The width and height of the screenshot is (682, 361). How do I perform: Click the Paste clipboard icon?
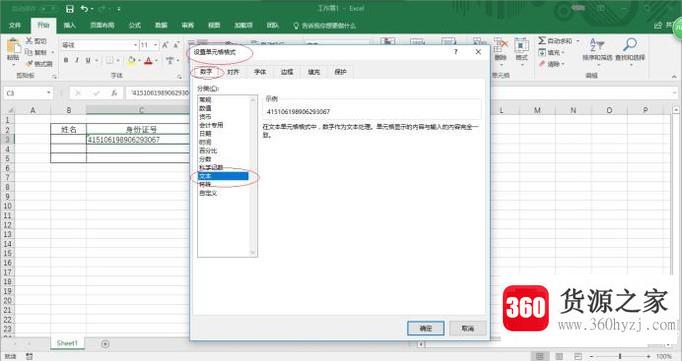(13, 45)
